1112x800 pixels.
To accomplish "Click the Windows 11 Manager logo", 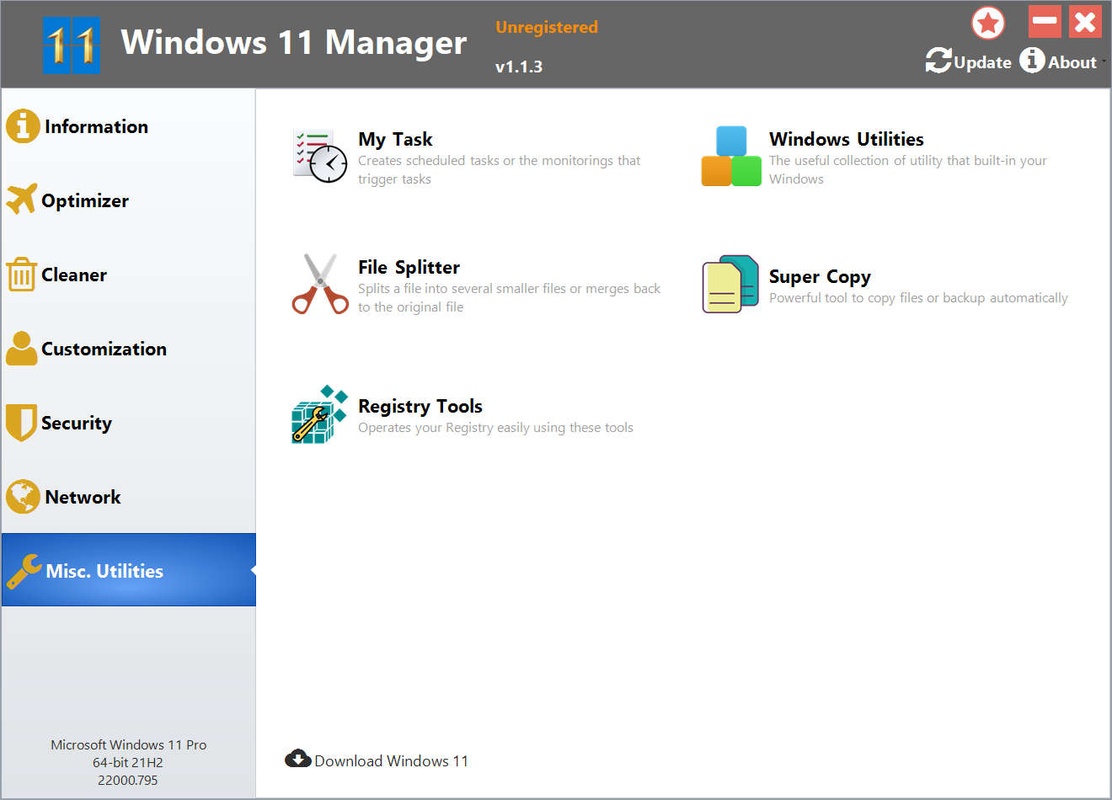I will pos(71,45).
